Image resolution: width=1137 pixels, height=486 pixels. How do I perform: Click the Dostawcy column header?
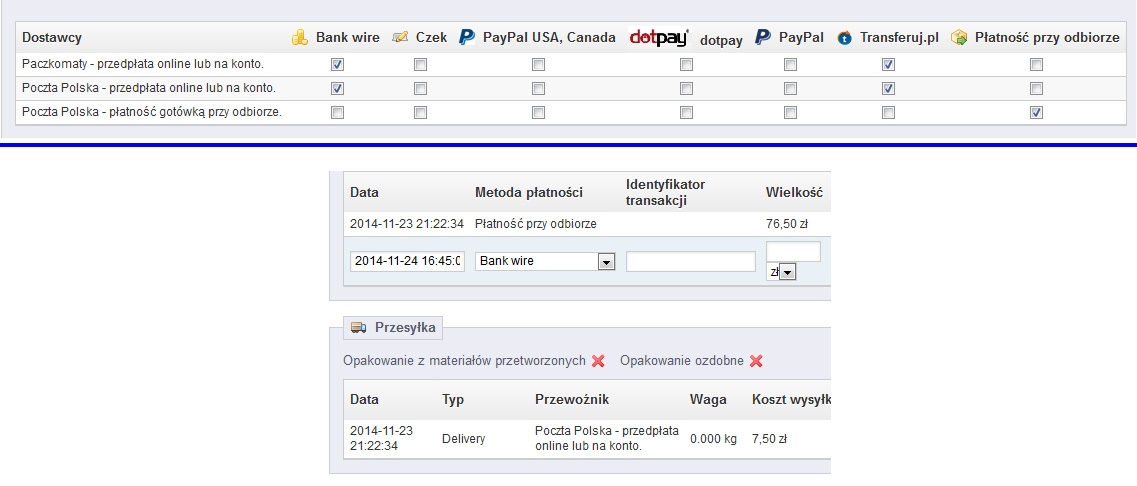[52, 37]
